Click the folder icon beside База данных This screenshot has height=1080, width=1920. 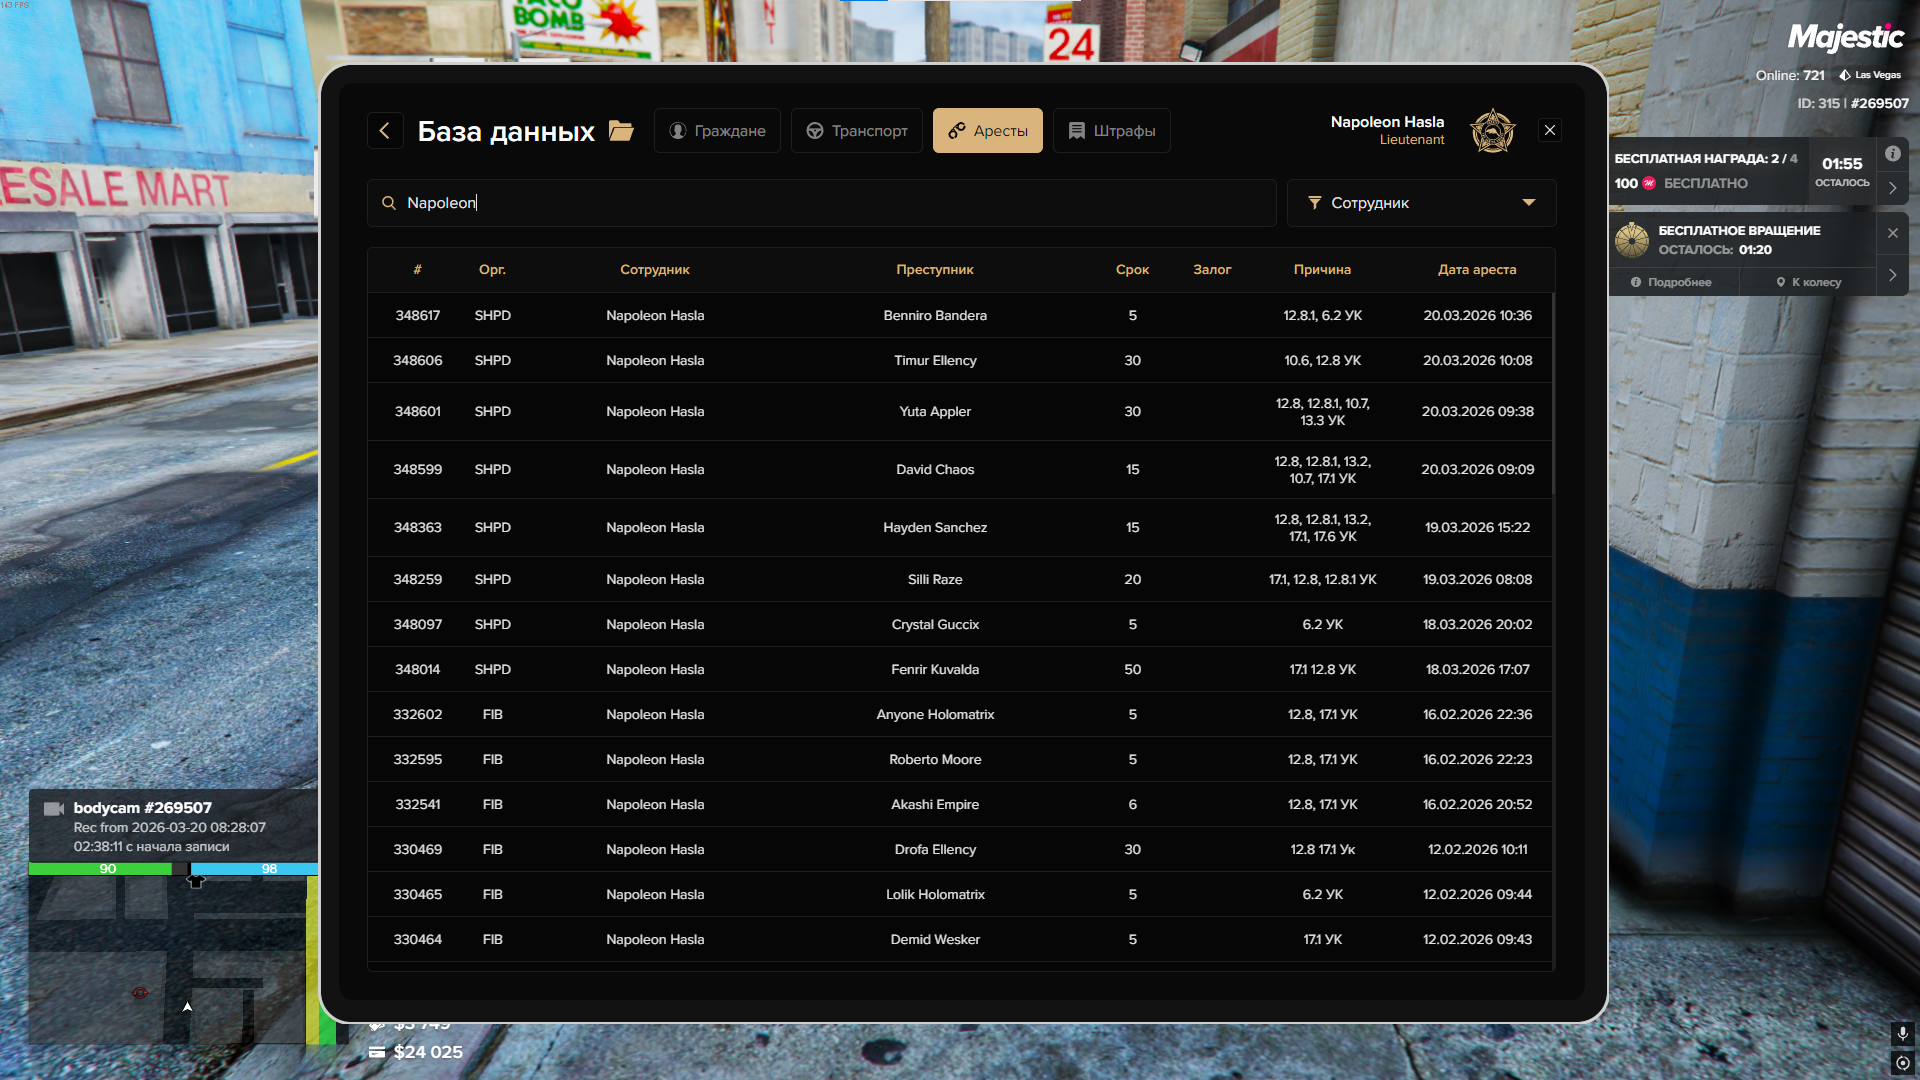(x=621, y=131)
